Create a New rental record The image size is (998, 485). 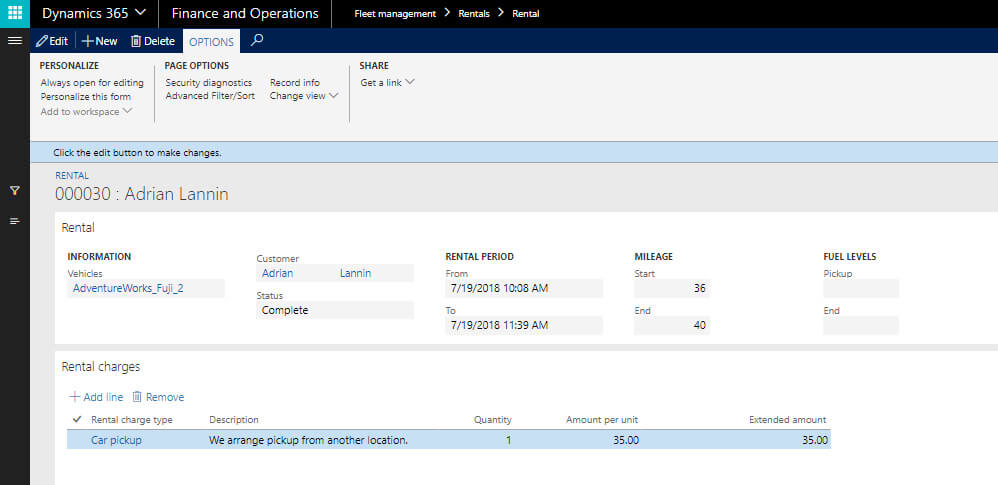click(99, 41)
